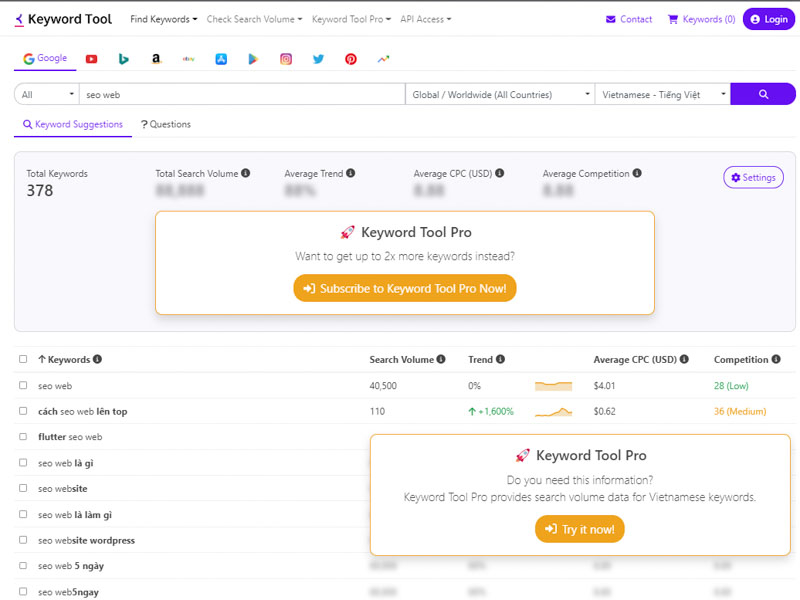This screenshot has width=800, height=600.
Task: Click the table Average CPC column info icon
Action: click(x=684, y=359)
